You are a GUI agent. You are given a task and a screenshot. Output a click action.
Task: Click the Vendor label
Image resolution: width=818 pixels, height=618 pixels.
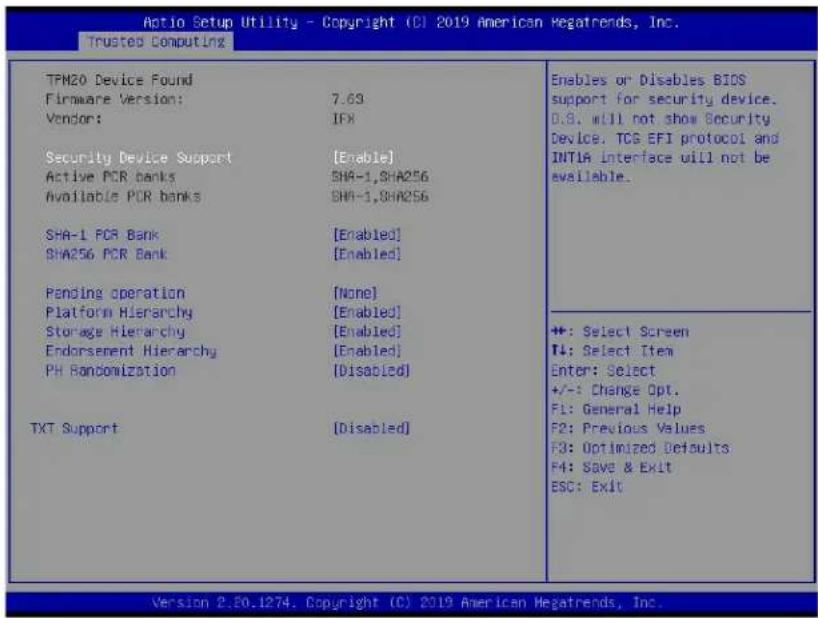pyautogui.click(x=74, y=119)
